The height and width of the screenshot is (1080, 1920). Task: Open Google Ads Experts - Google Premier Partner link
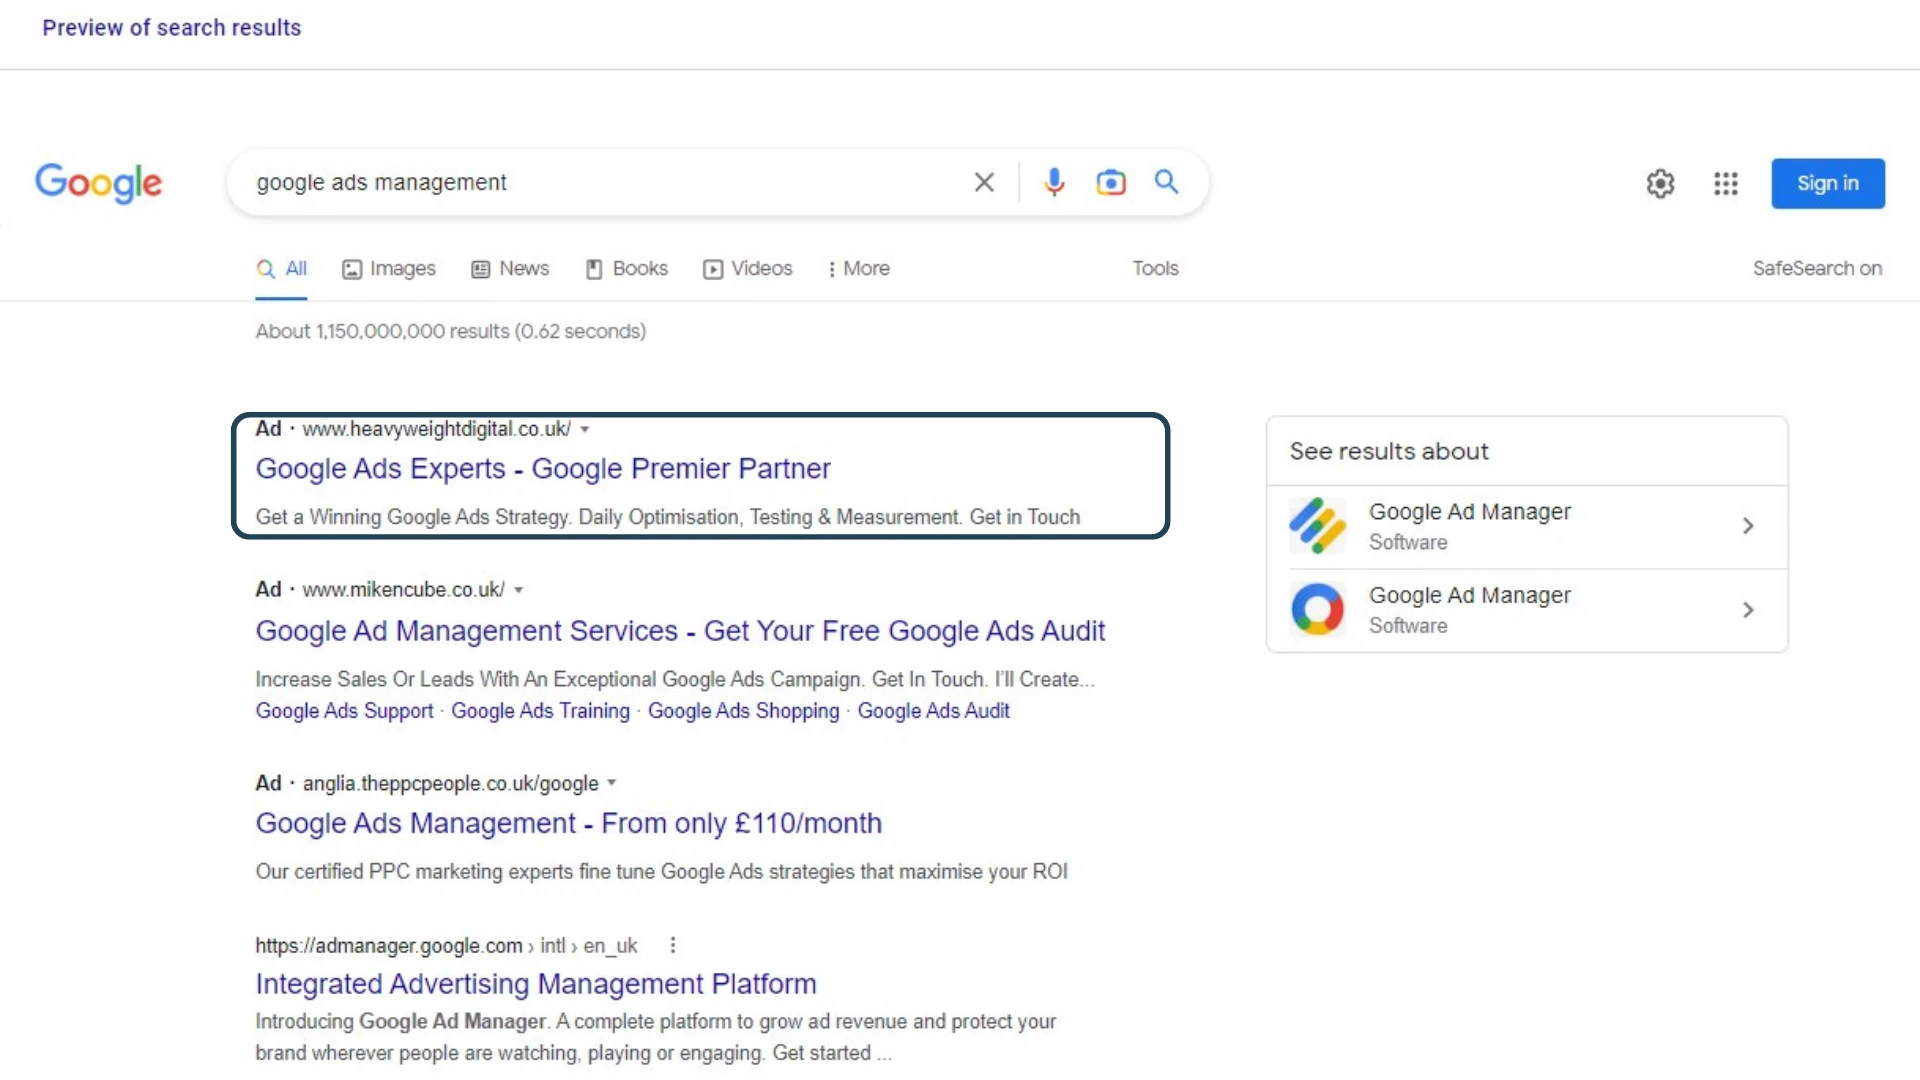(x=542, y=468)
